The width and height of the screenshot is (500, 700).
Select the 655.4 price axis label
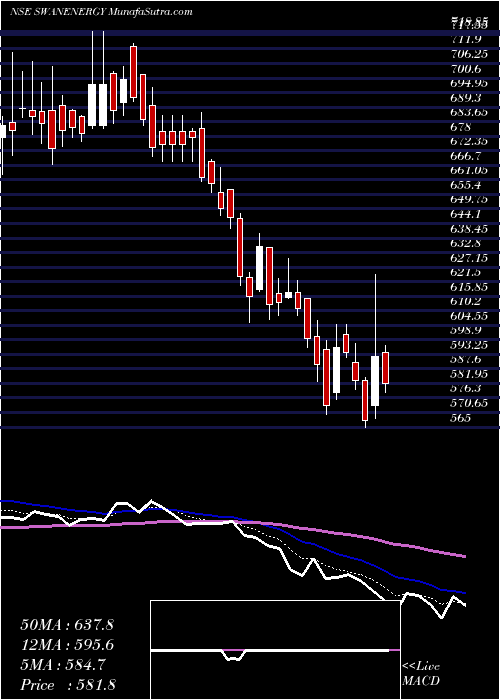(468, 185)
